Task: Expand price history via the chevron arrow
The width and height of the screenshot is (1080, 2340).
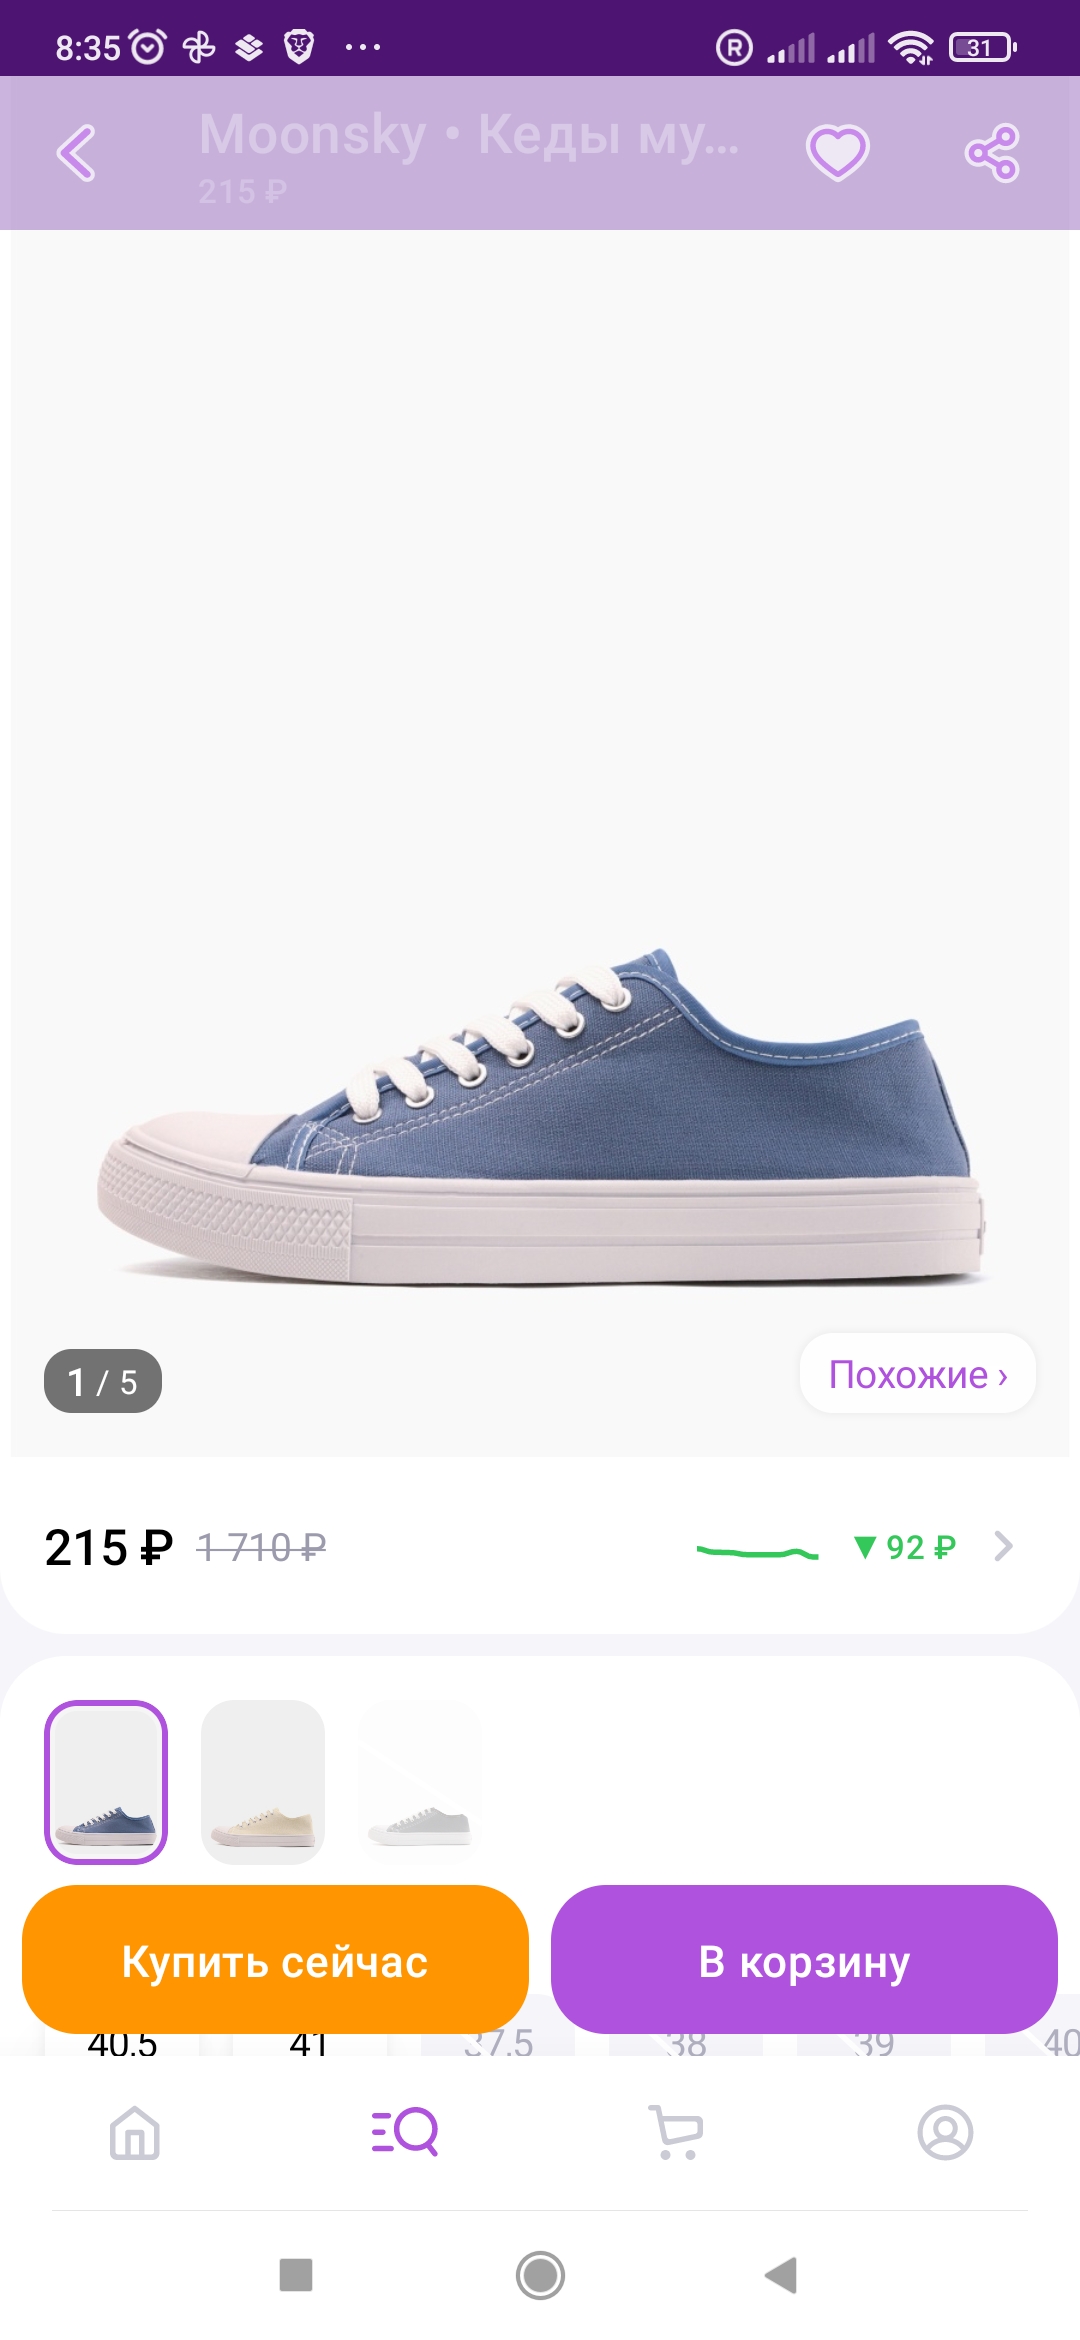Action: tap(1003, 1546)
